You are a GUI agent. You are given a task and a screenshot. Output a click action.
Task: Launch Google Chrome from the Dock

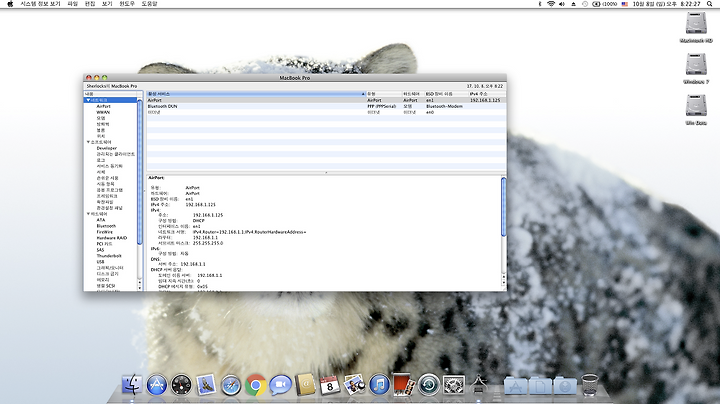(x=256, y=384)
